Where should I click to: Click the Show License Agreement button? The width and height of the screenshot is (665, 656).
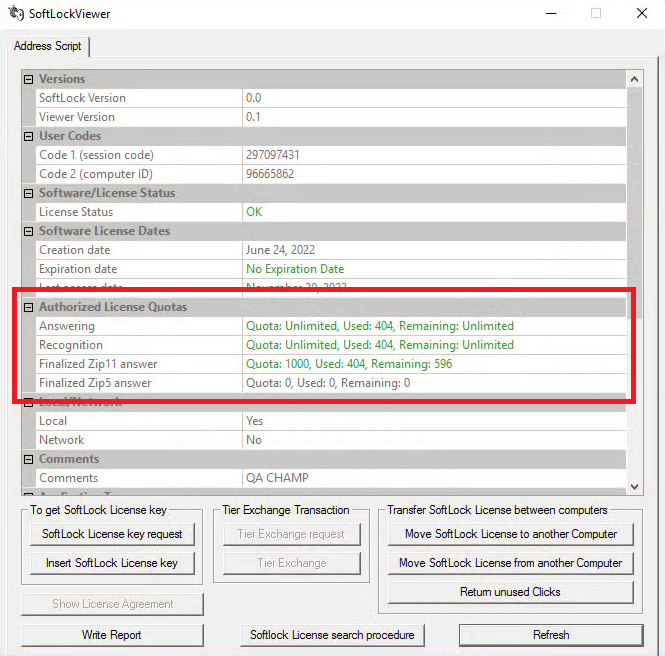(112, 604)
